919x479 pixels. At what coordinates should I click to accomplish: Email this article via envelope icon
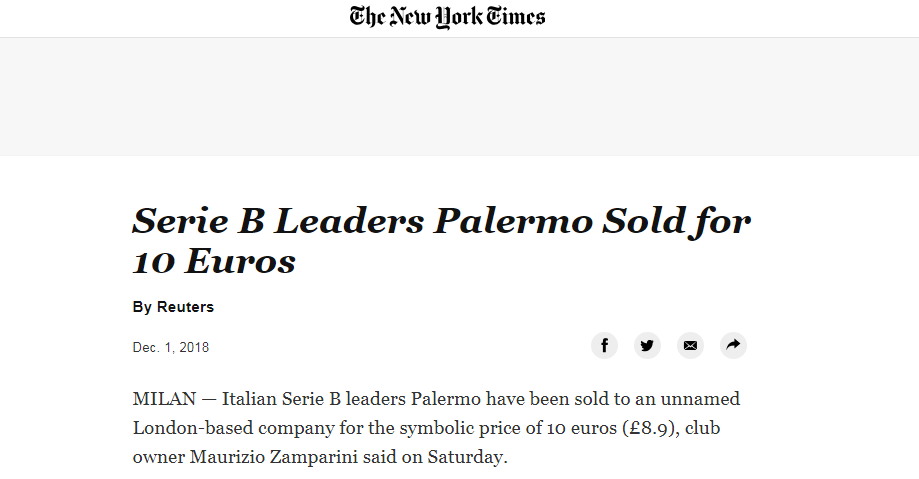click(x=690, y=346)
